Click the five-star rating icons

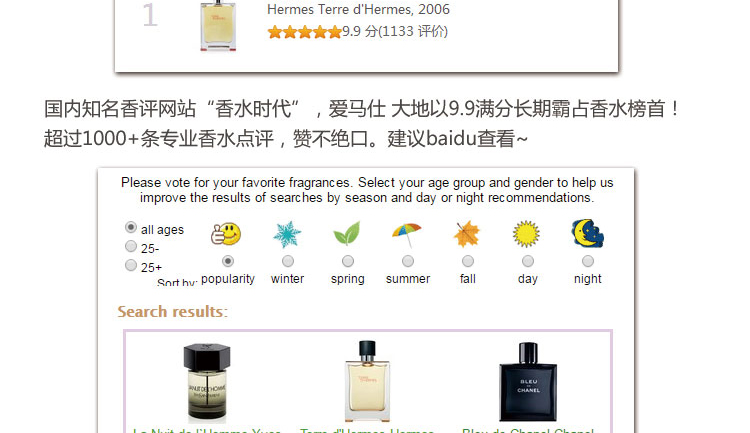tap(305, 32)
